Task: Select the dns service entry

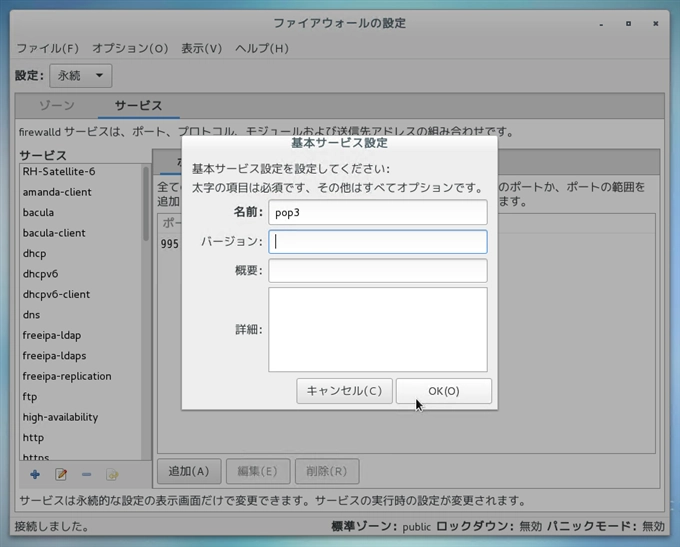Action: [81, 314]
